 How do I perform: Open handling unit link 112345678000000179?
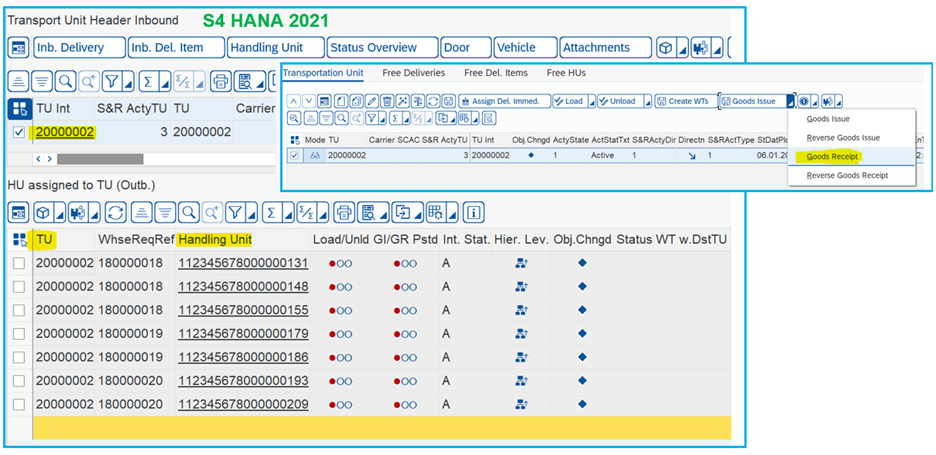pyautogui.click(x=243, y=334)
